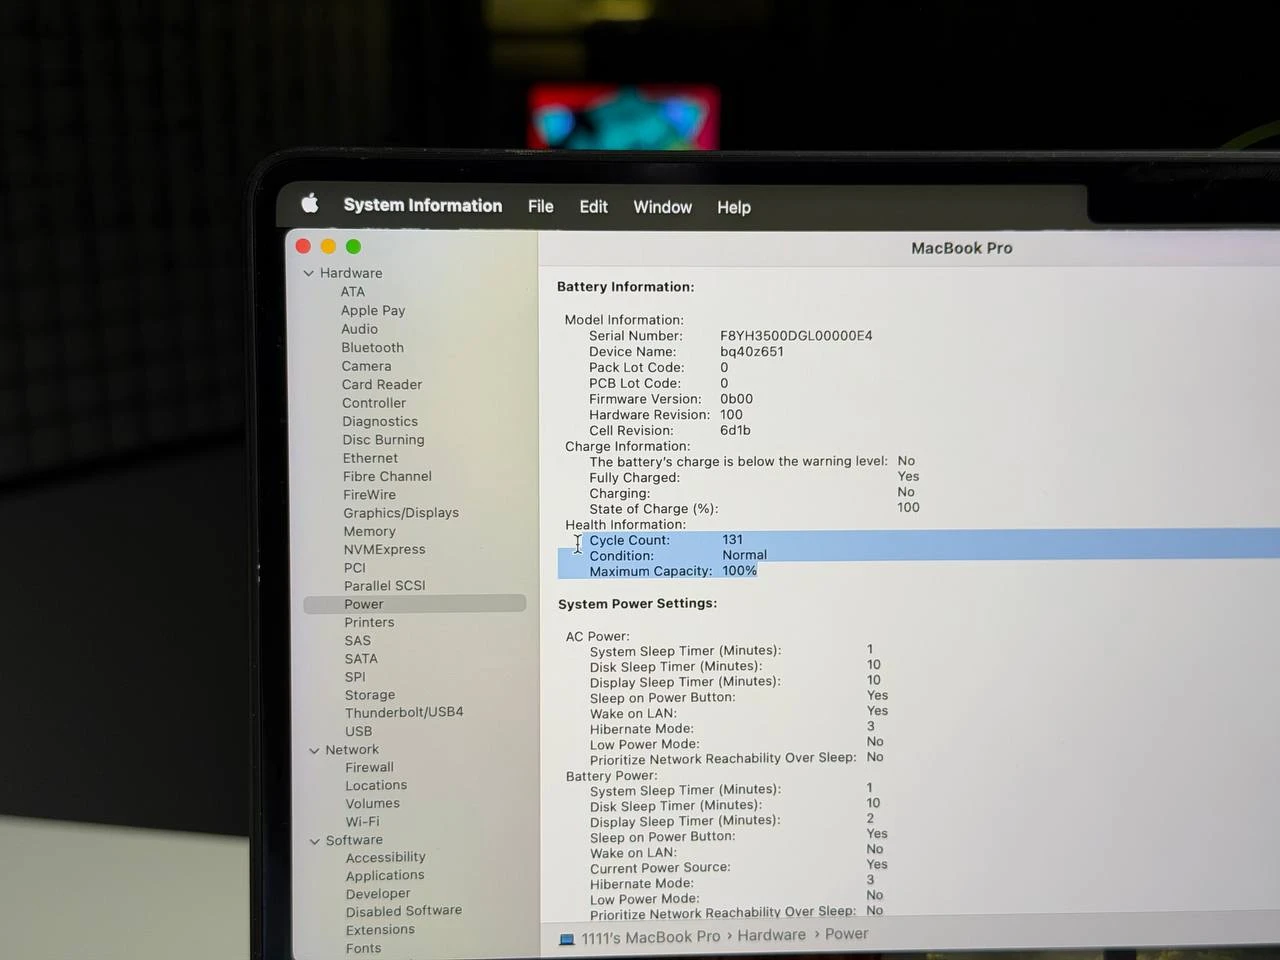
Task: Click the serial number F8YH3500DGL00000E4
Action: tap(796, 336)
